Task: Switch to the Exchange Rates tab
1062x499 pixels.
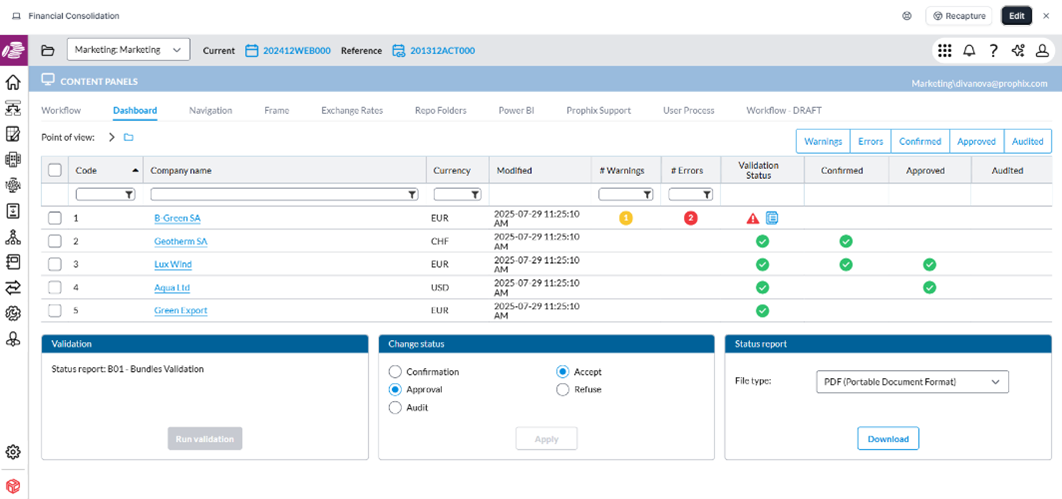Action: (351, 110)
